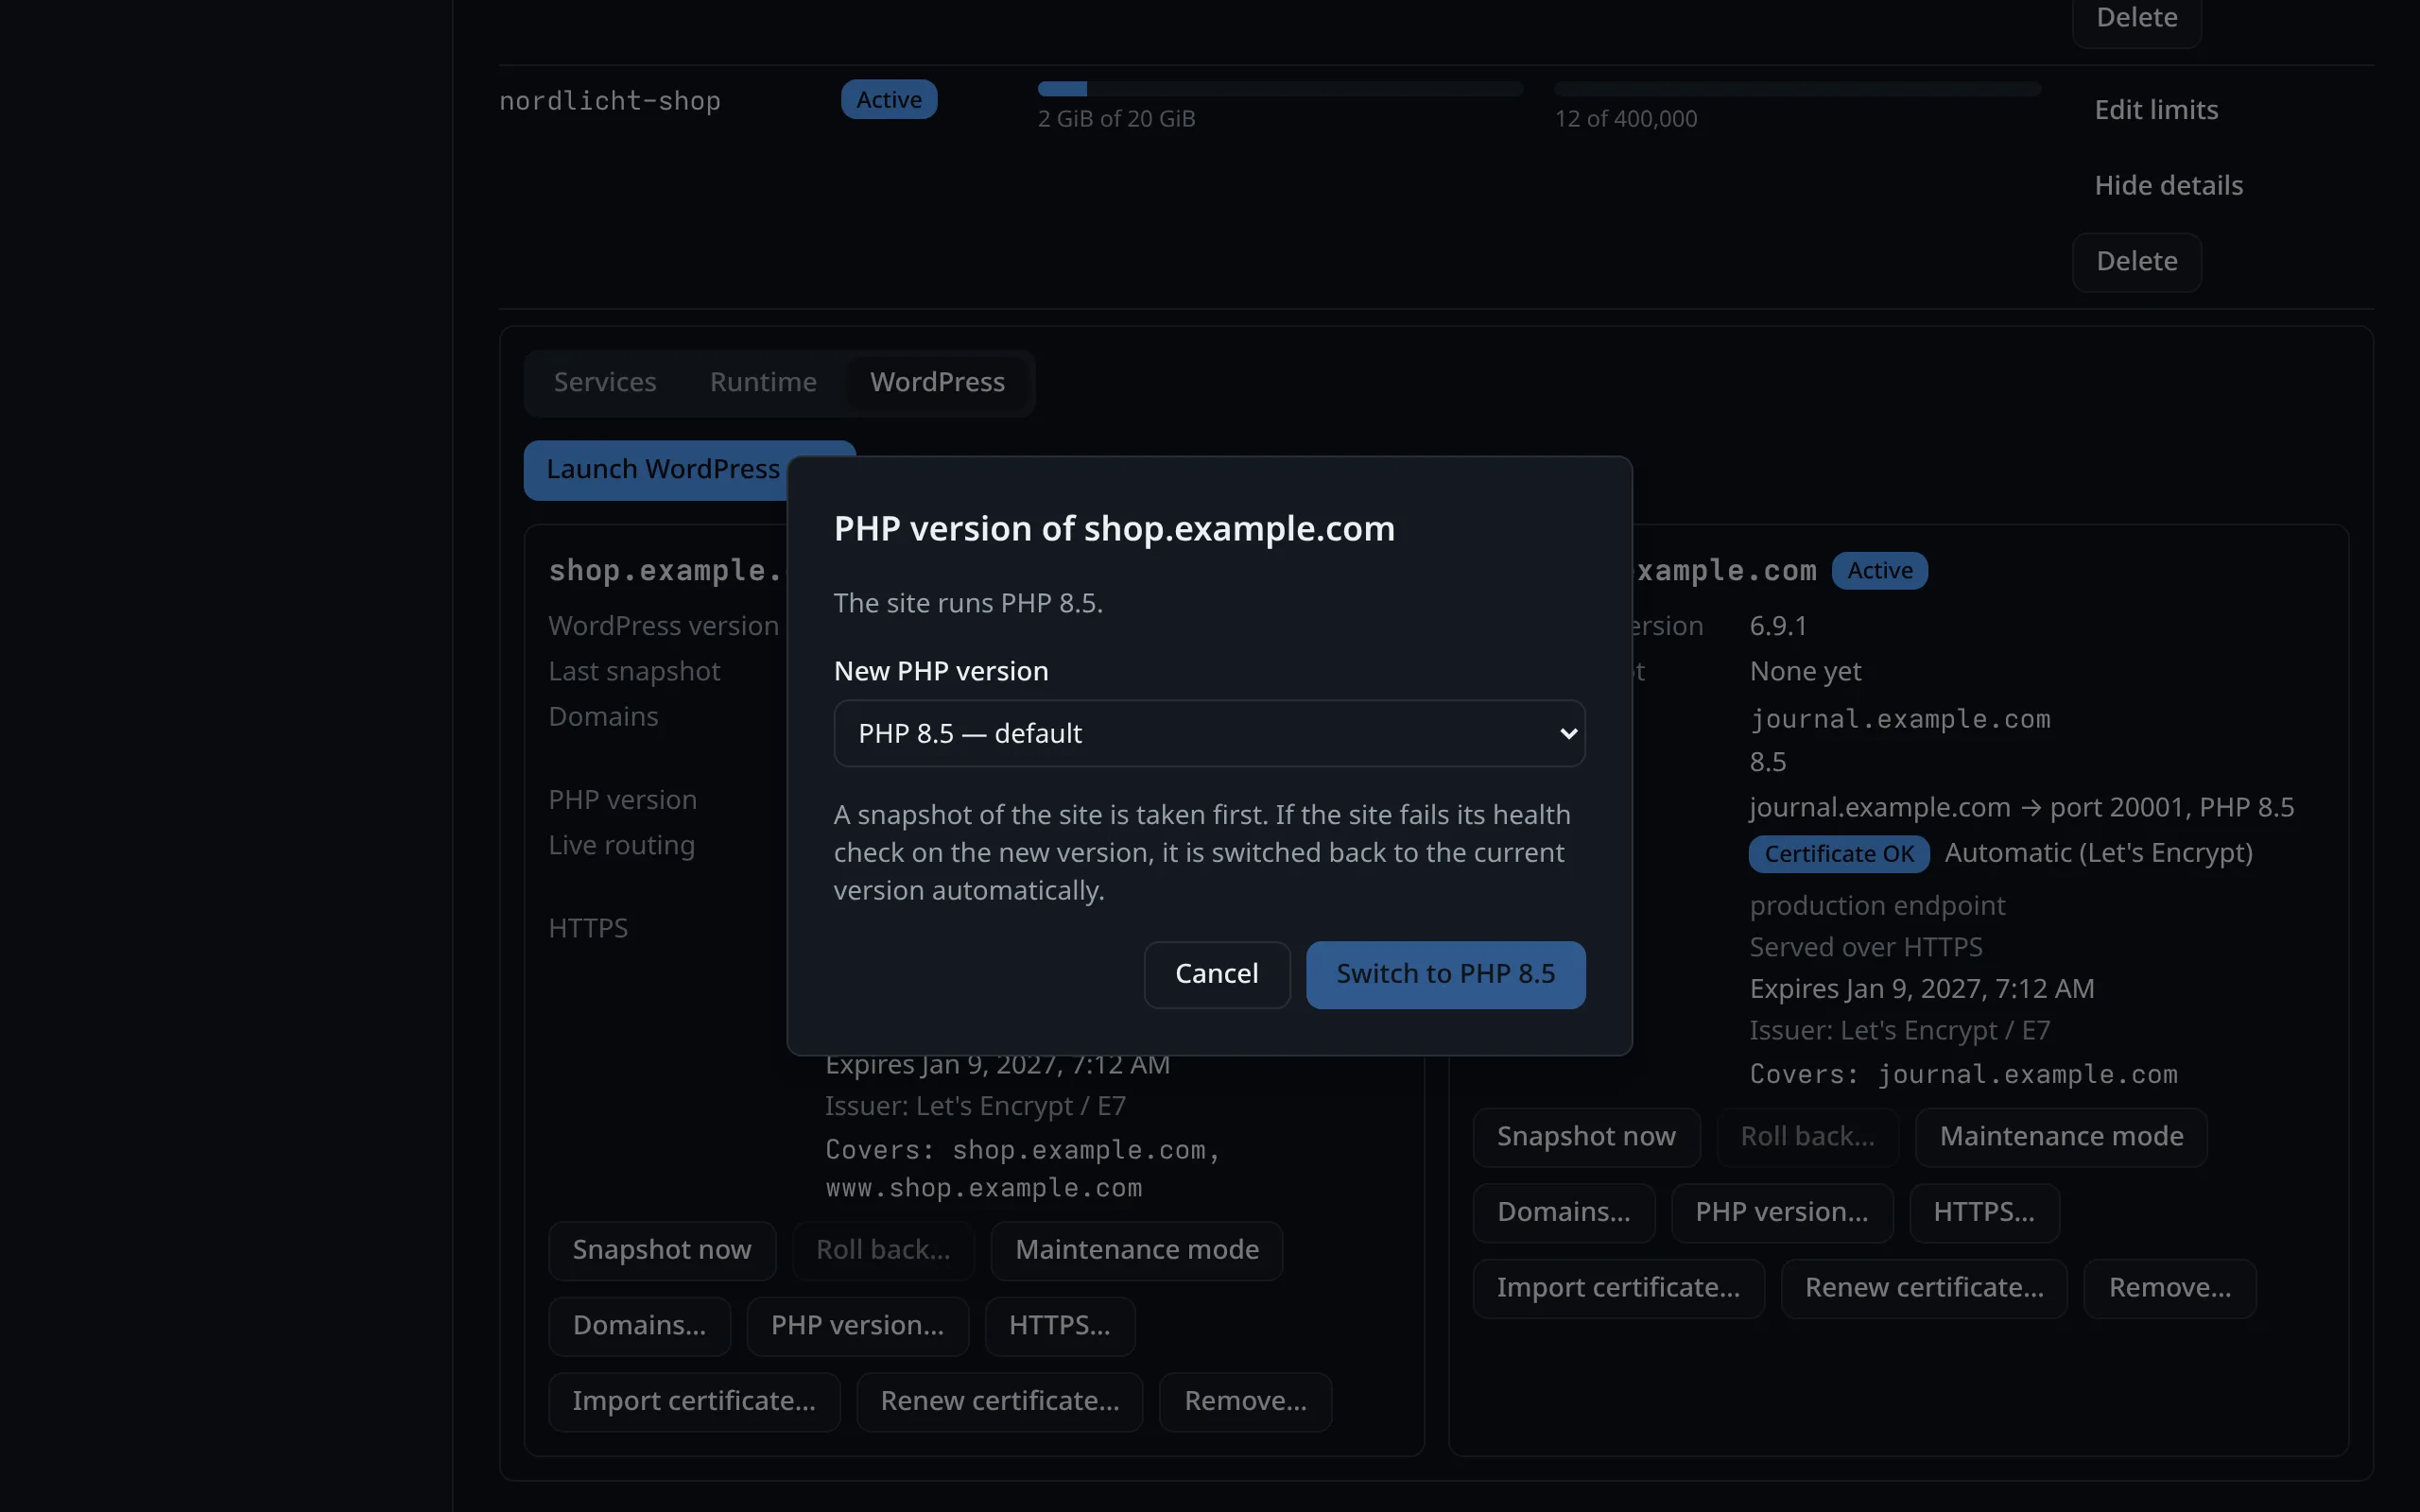Click the topmost cut-off Delete button
The height and width of the screenshot is (1512, 2420).
pos(2136,19)
